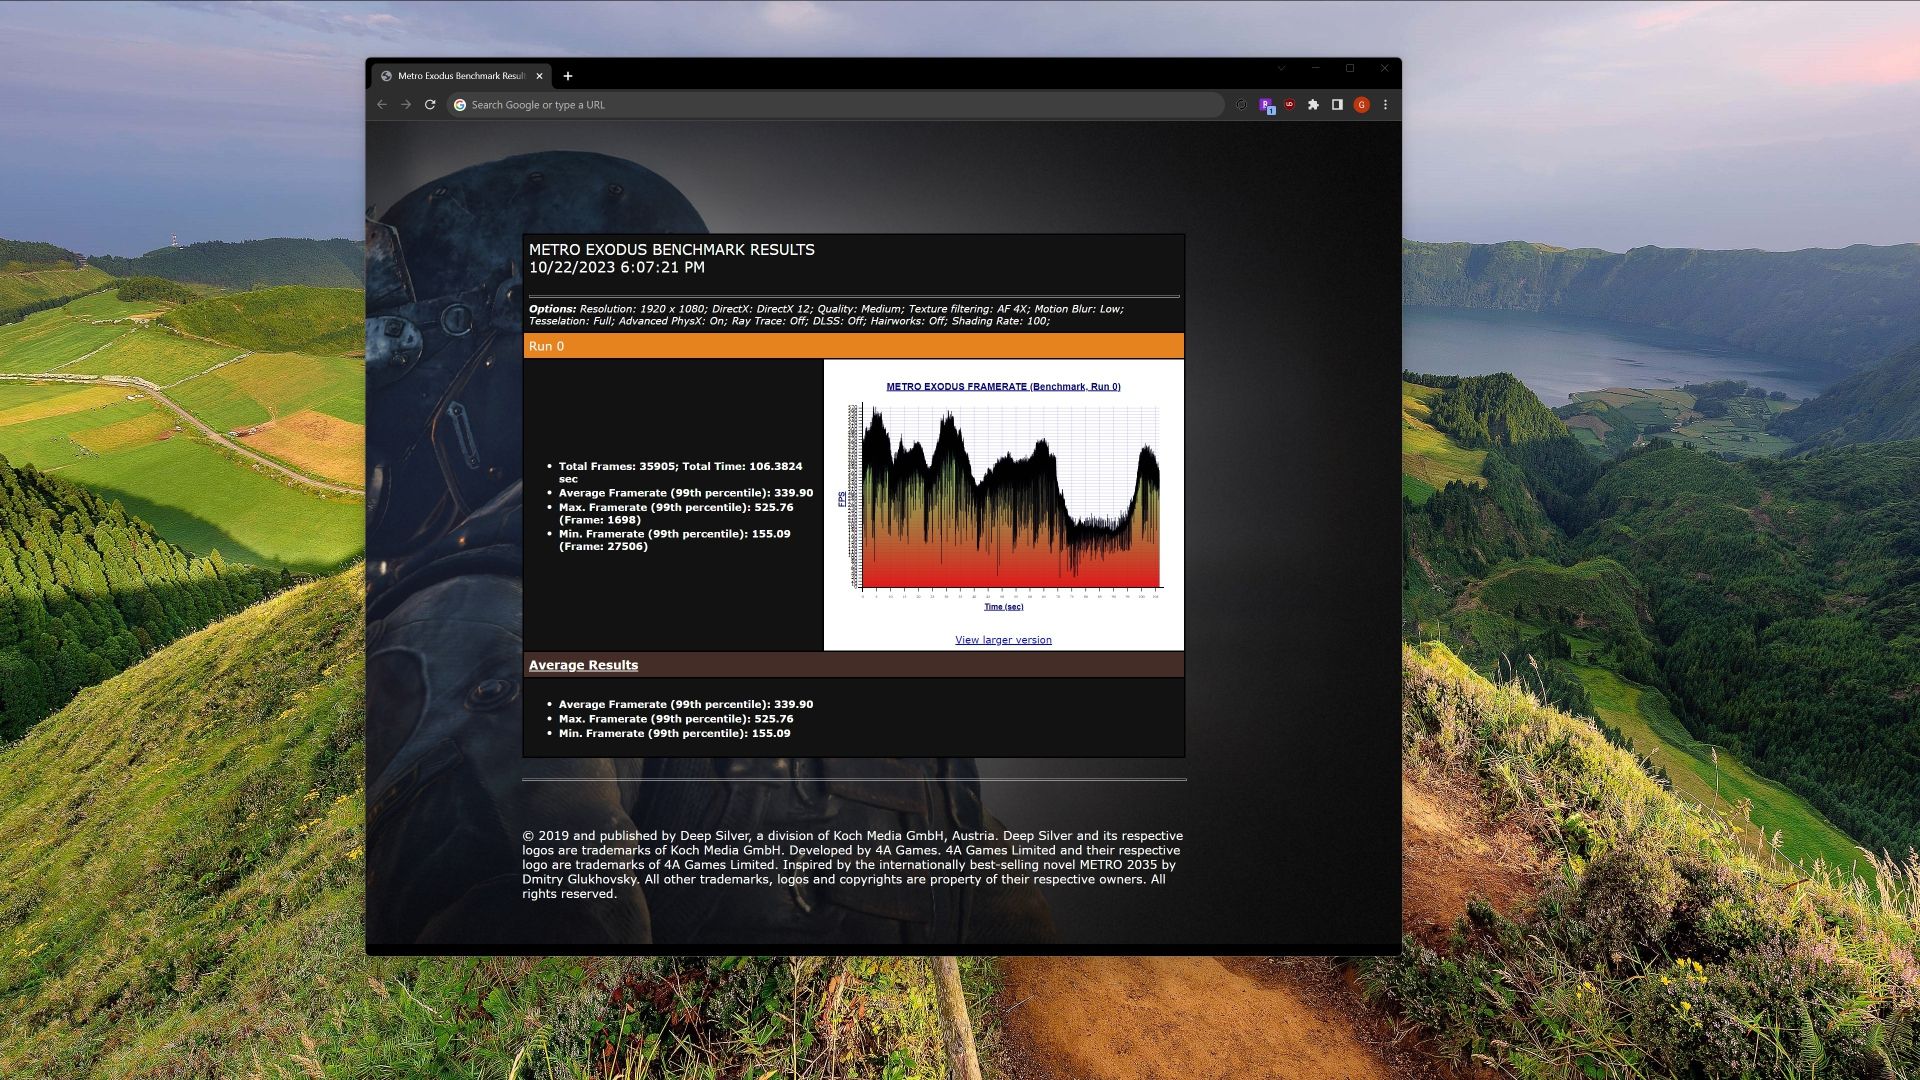Click Min. Framerate 155.09 under Average Results
Image resolution: width=1920 pixels, height=1080 pixels.
[x=674, y=733]
